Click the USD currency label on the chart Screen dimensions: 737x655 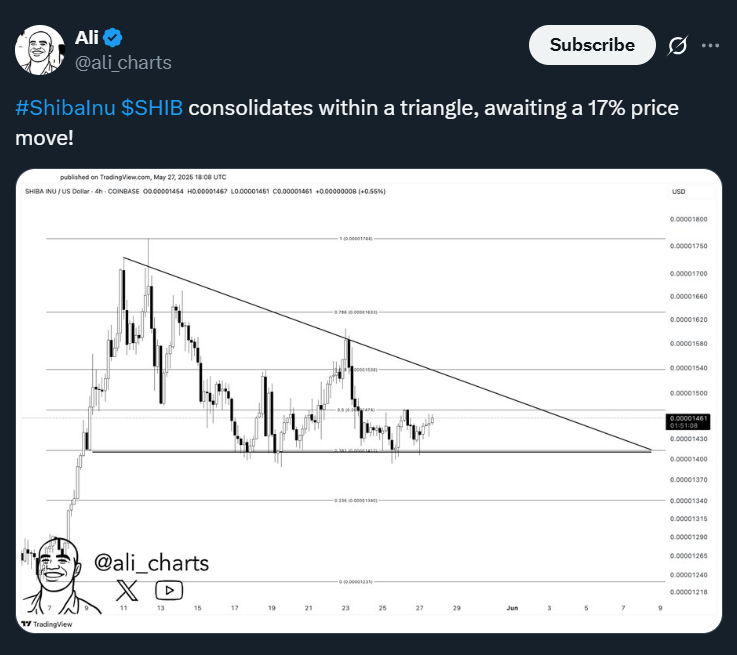678,191
